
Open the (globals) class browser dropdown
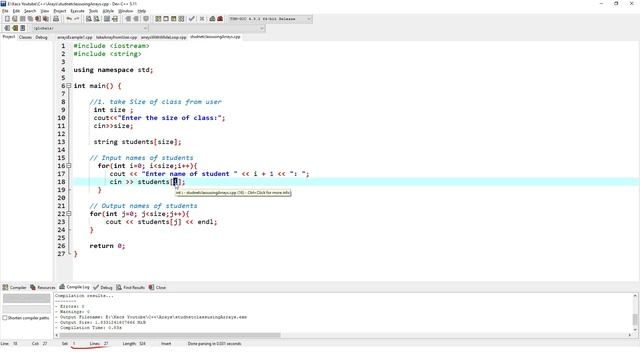90,28
